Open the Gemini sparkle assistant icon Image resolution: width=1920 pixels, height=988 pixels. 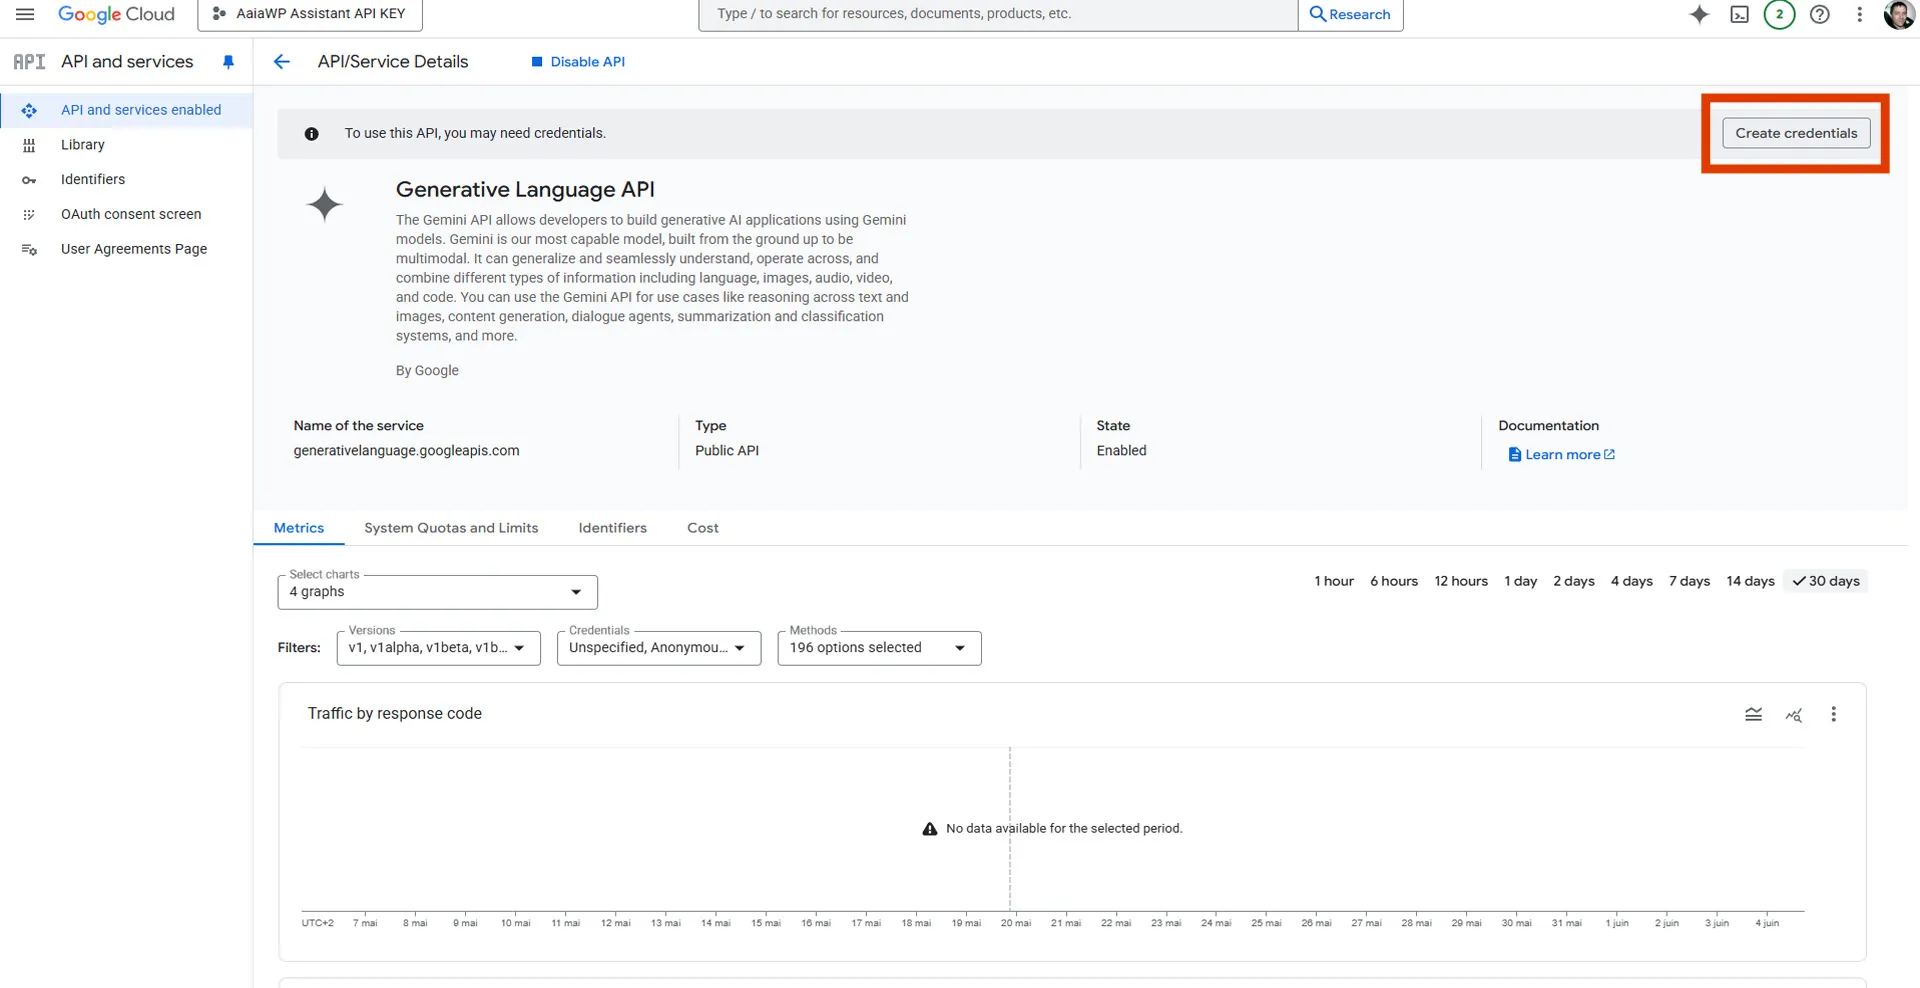1699,14
